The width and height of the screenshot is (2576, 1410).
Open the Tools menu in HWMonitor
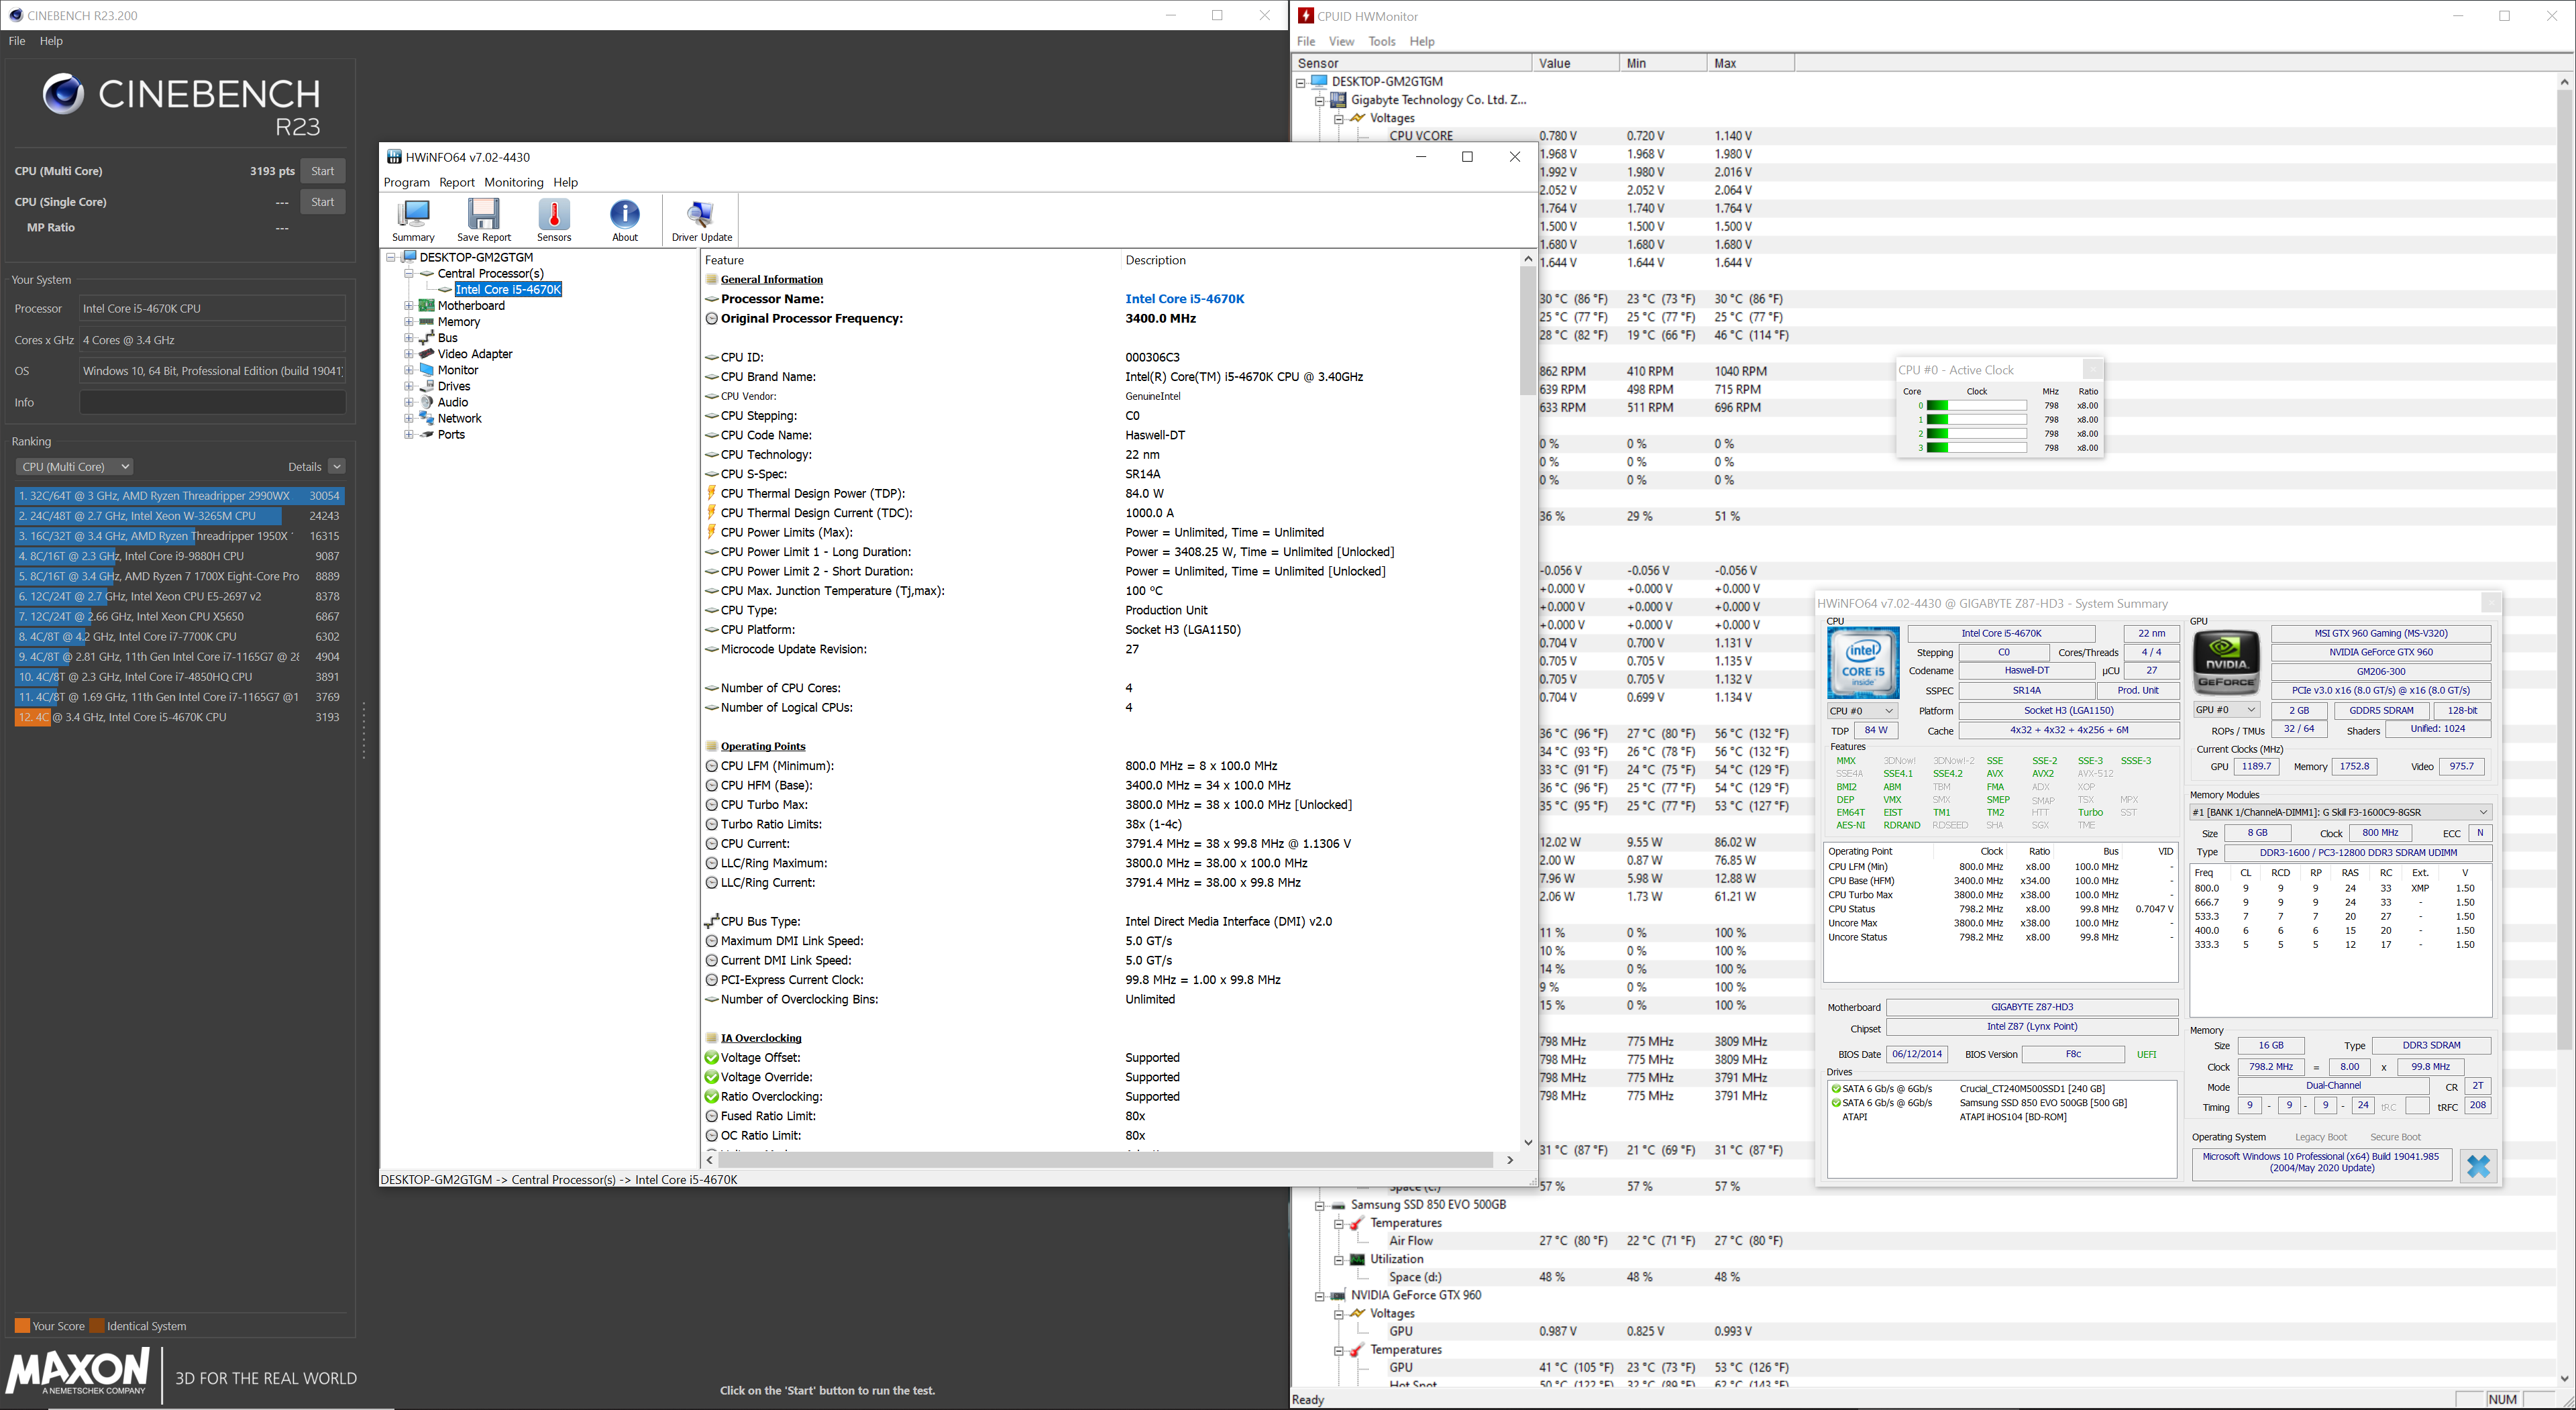[1381, 42]
